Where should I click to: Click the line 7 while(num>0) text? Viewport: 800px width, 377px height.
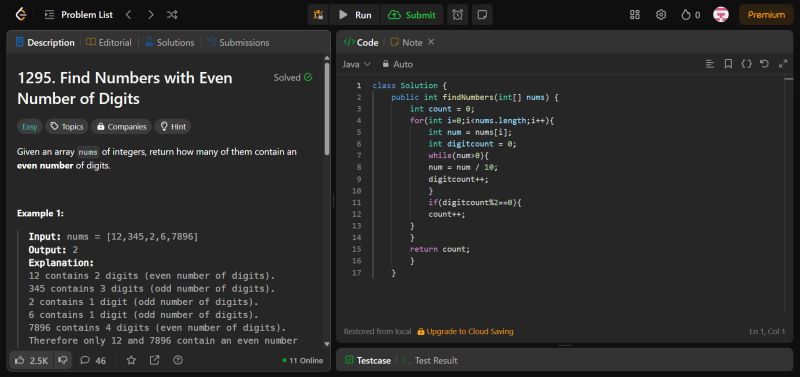pyautogui.click(x=459, y=156)
